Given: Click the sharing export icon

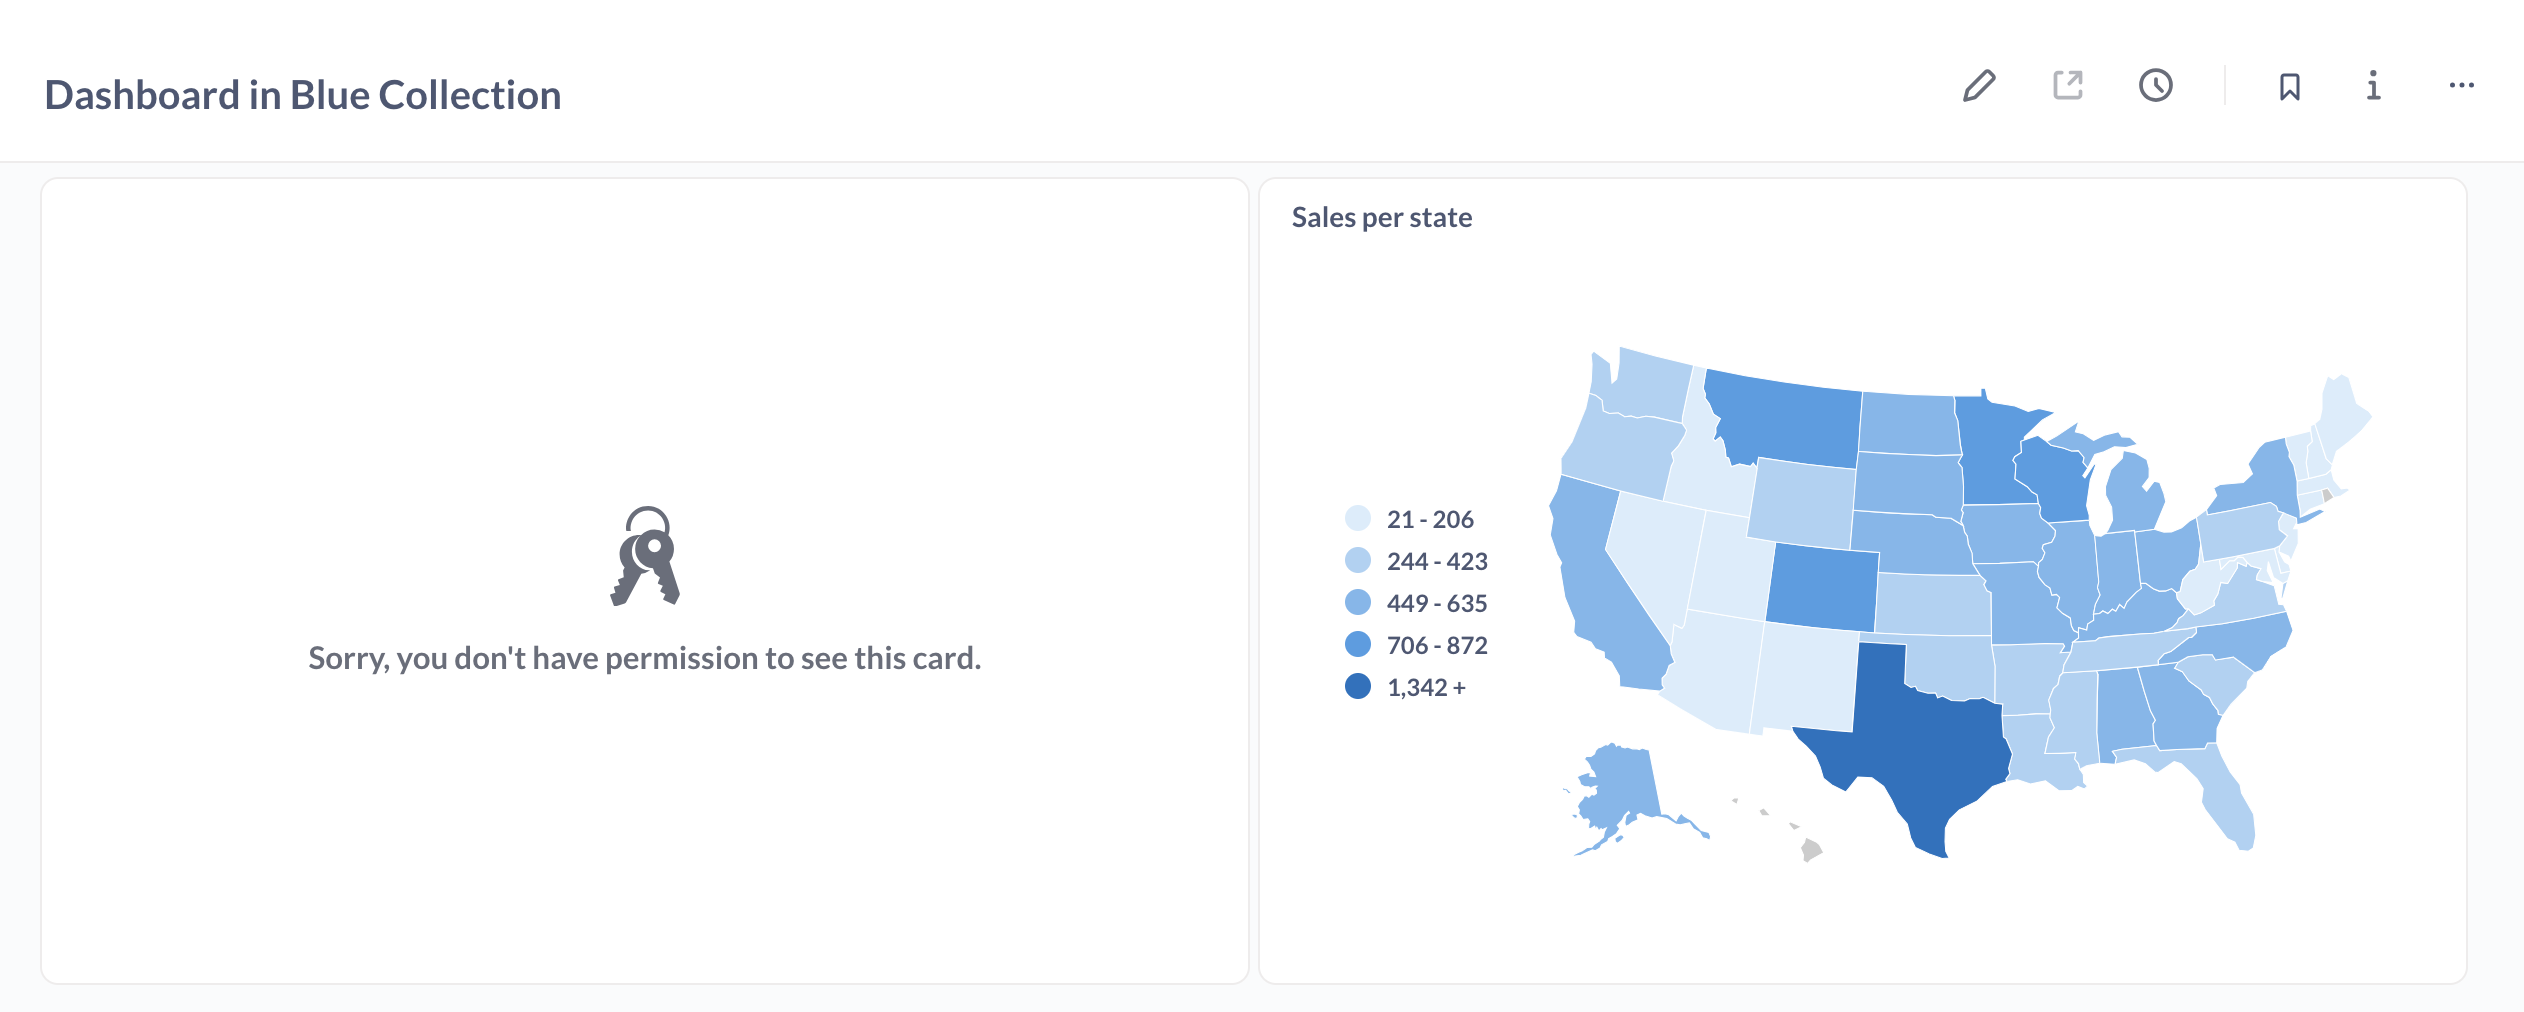Looking at the screenshot, I should point(2067,87).
